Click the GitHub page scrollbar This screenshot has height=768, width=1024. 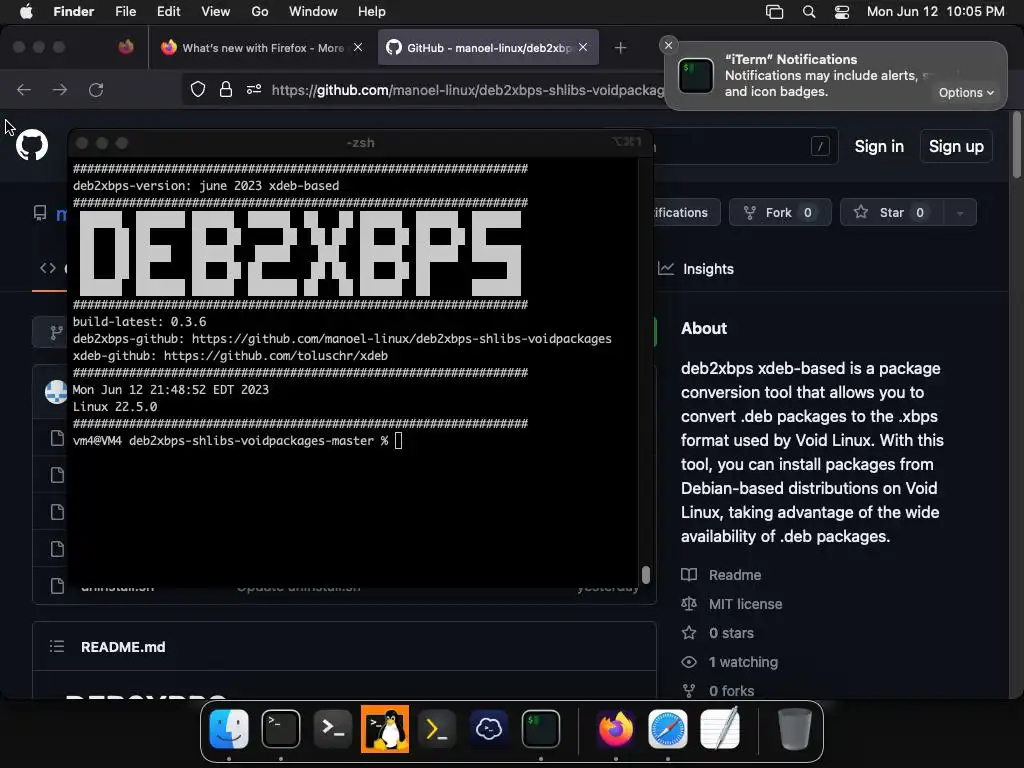pos(1016,145)
